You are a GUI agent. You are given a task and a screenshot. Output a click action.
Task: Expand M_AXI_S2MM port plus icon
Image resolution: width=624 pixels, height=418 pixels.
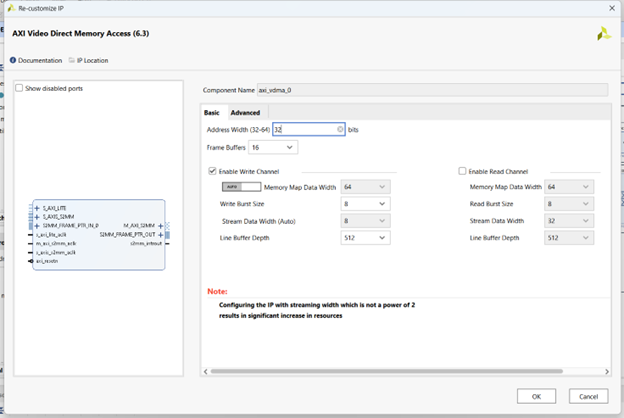[160, 226]
